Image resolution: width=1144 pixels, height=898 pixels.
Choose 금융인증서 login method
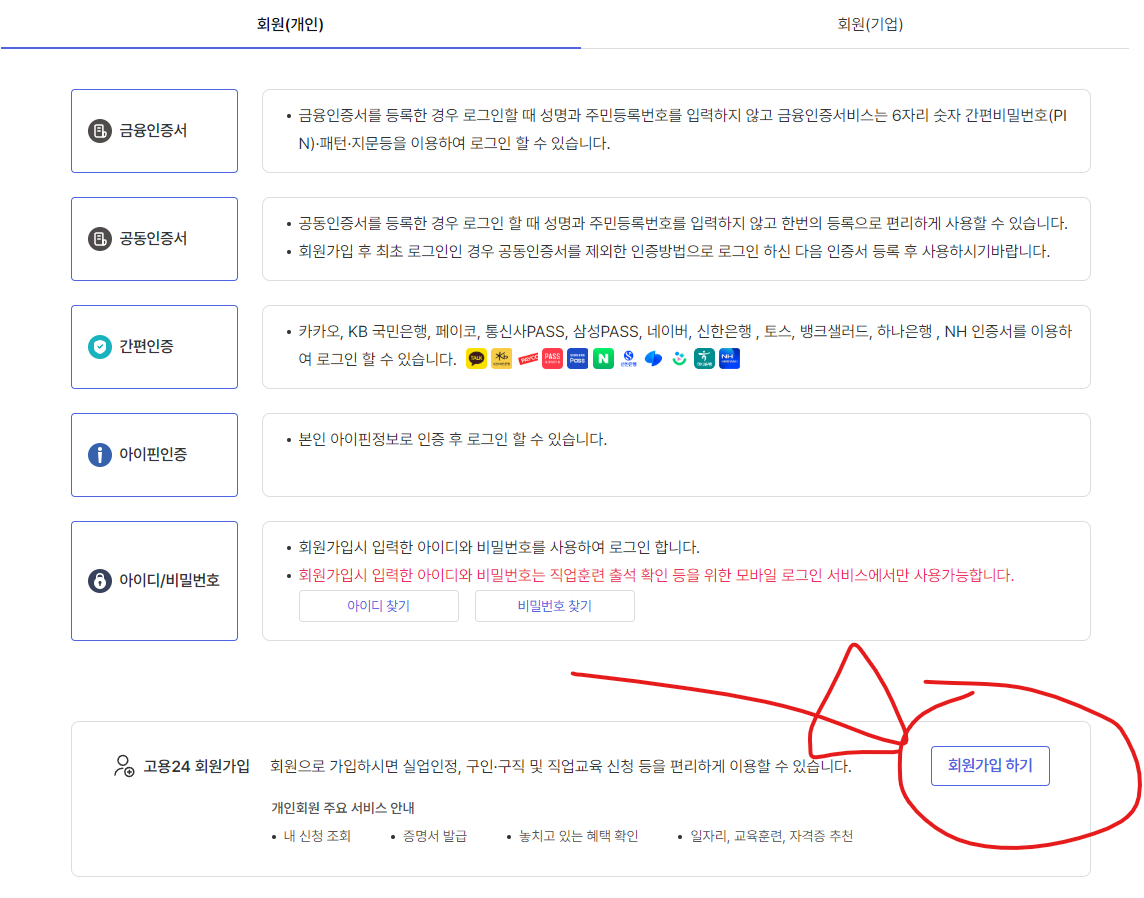155,131
